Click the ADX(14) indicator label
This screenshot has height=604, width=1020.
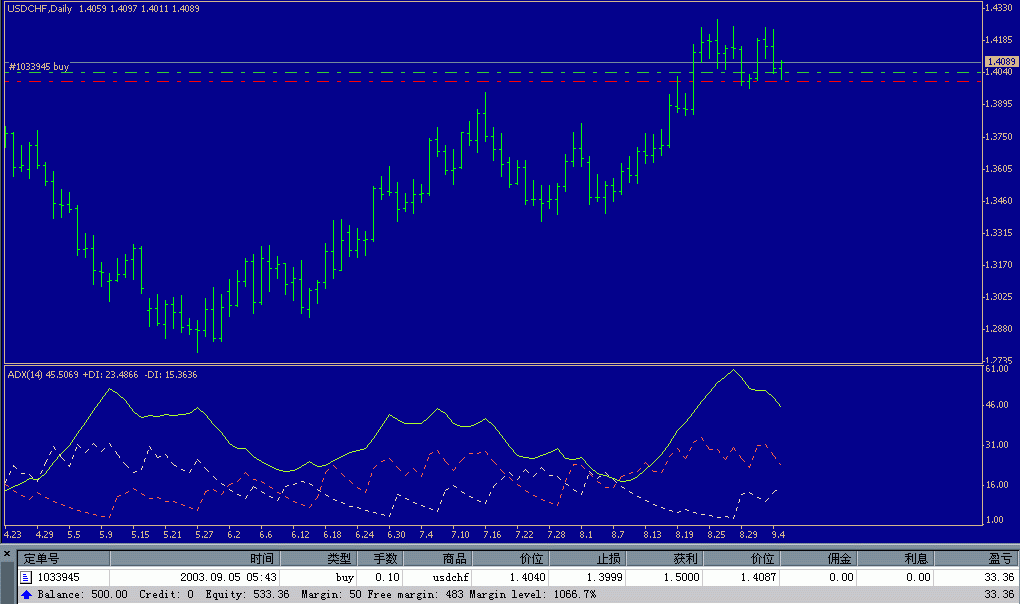point(24,374)
